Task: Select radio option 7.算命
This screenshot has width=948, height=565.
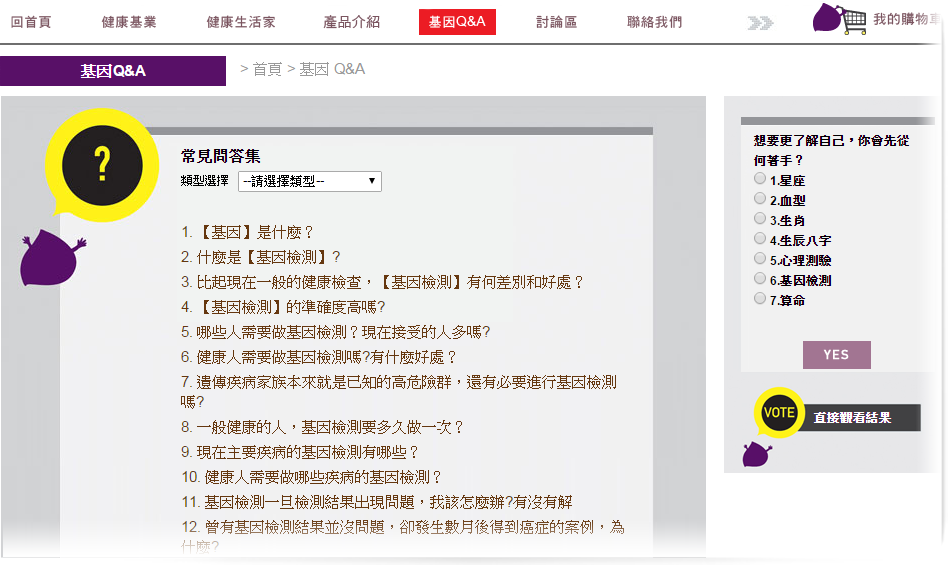Action: 760,298
